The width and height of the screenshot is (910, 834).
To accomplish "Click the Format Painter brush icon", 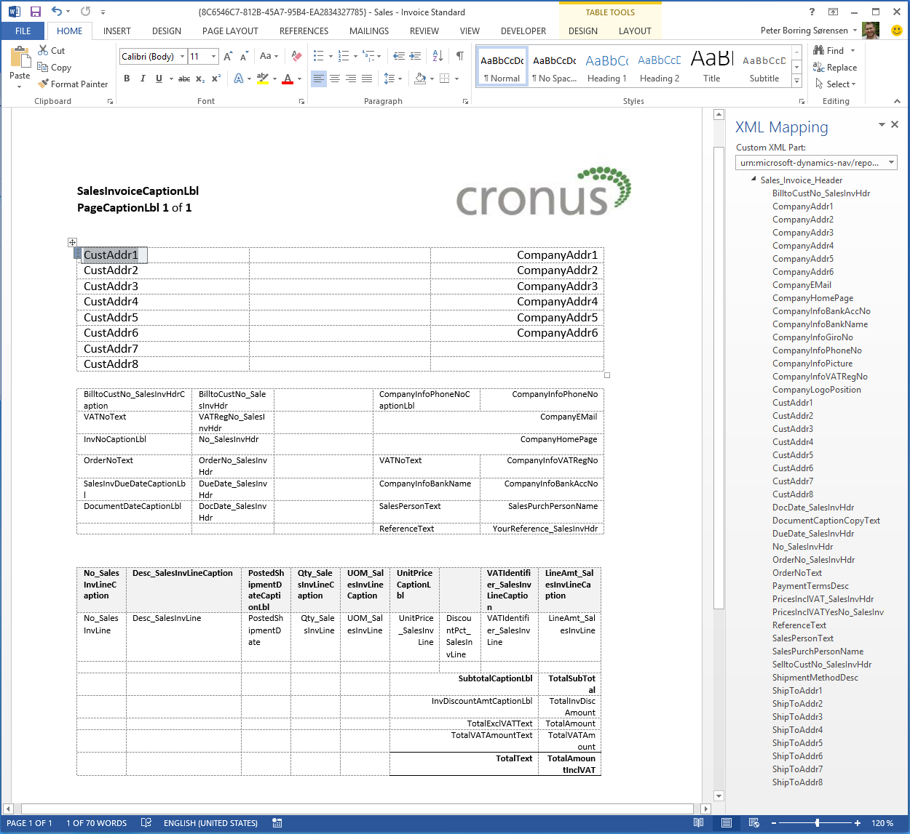I will [x=43, y=84].
